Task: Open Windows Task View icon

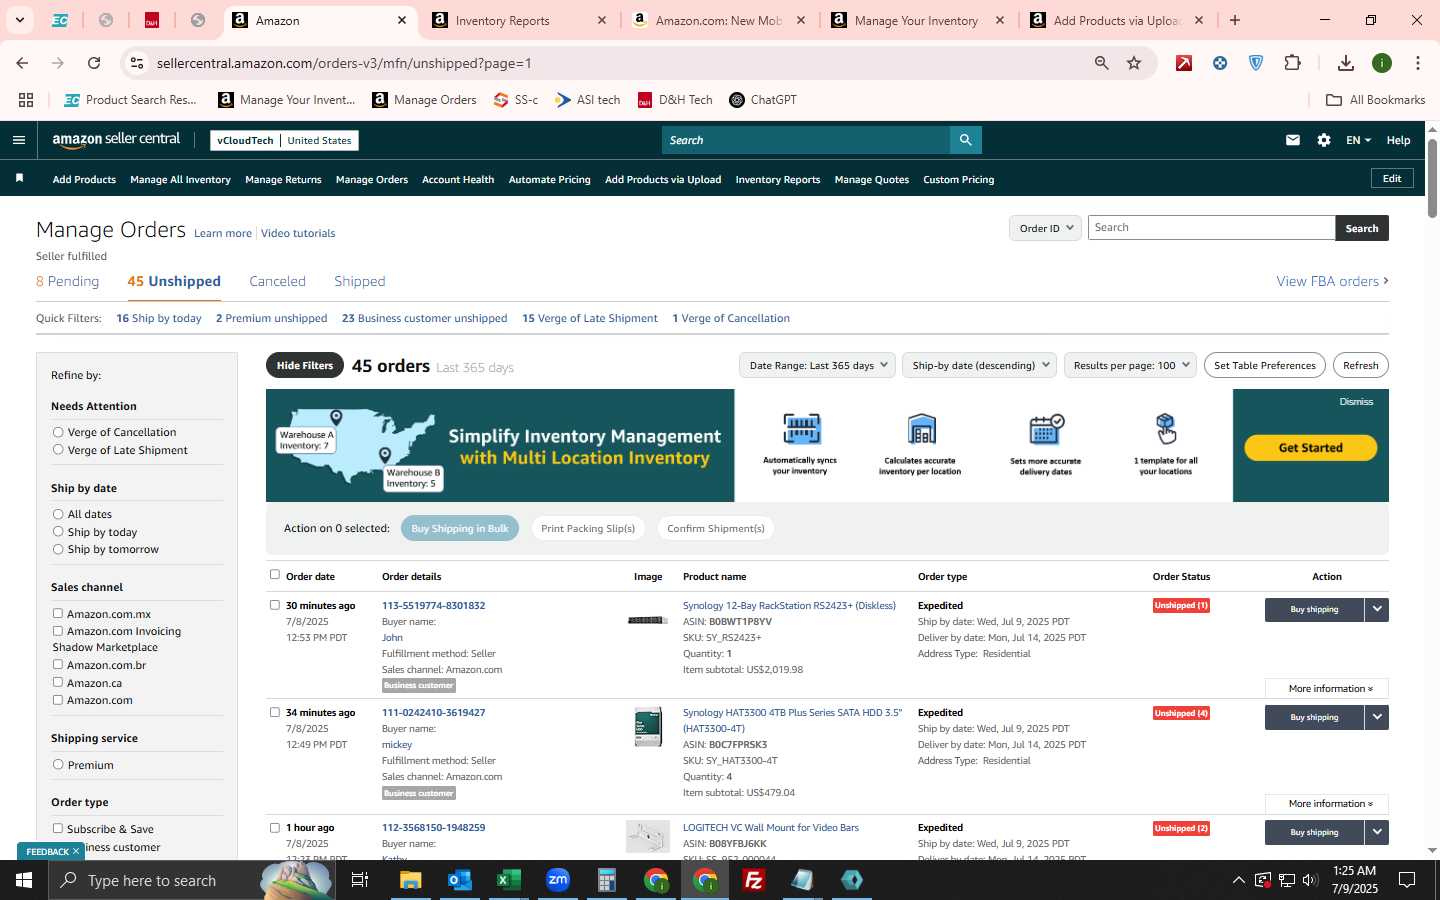Action: 360,880
